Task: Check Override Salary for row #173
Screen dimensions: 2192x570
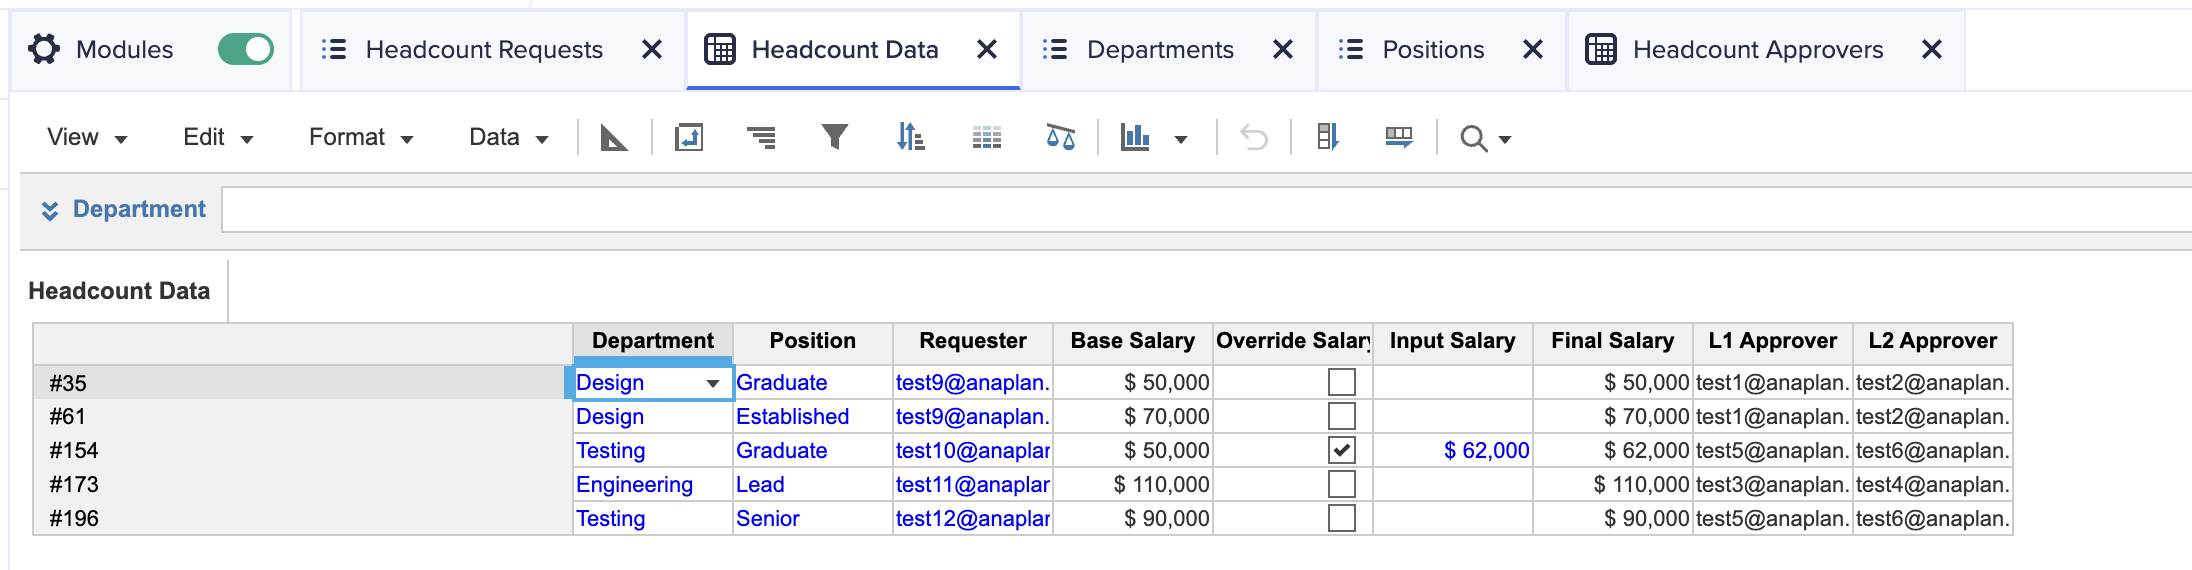Action: tap(1342, 484)
